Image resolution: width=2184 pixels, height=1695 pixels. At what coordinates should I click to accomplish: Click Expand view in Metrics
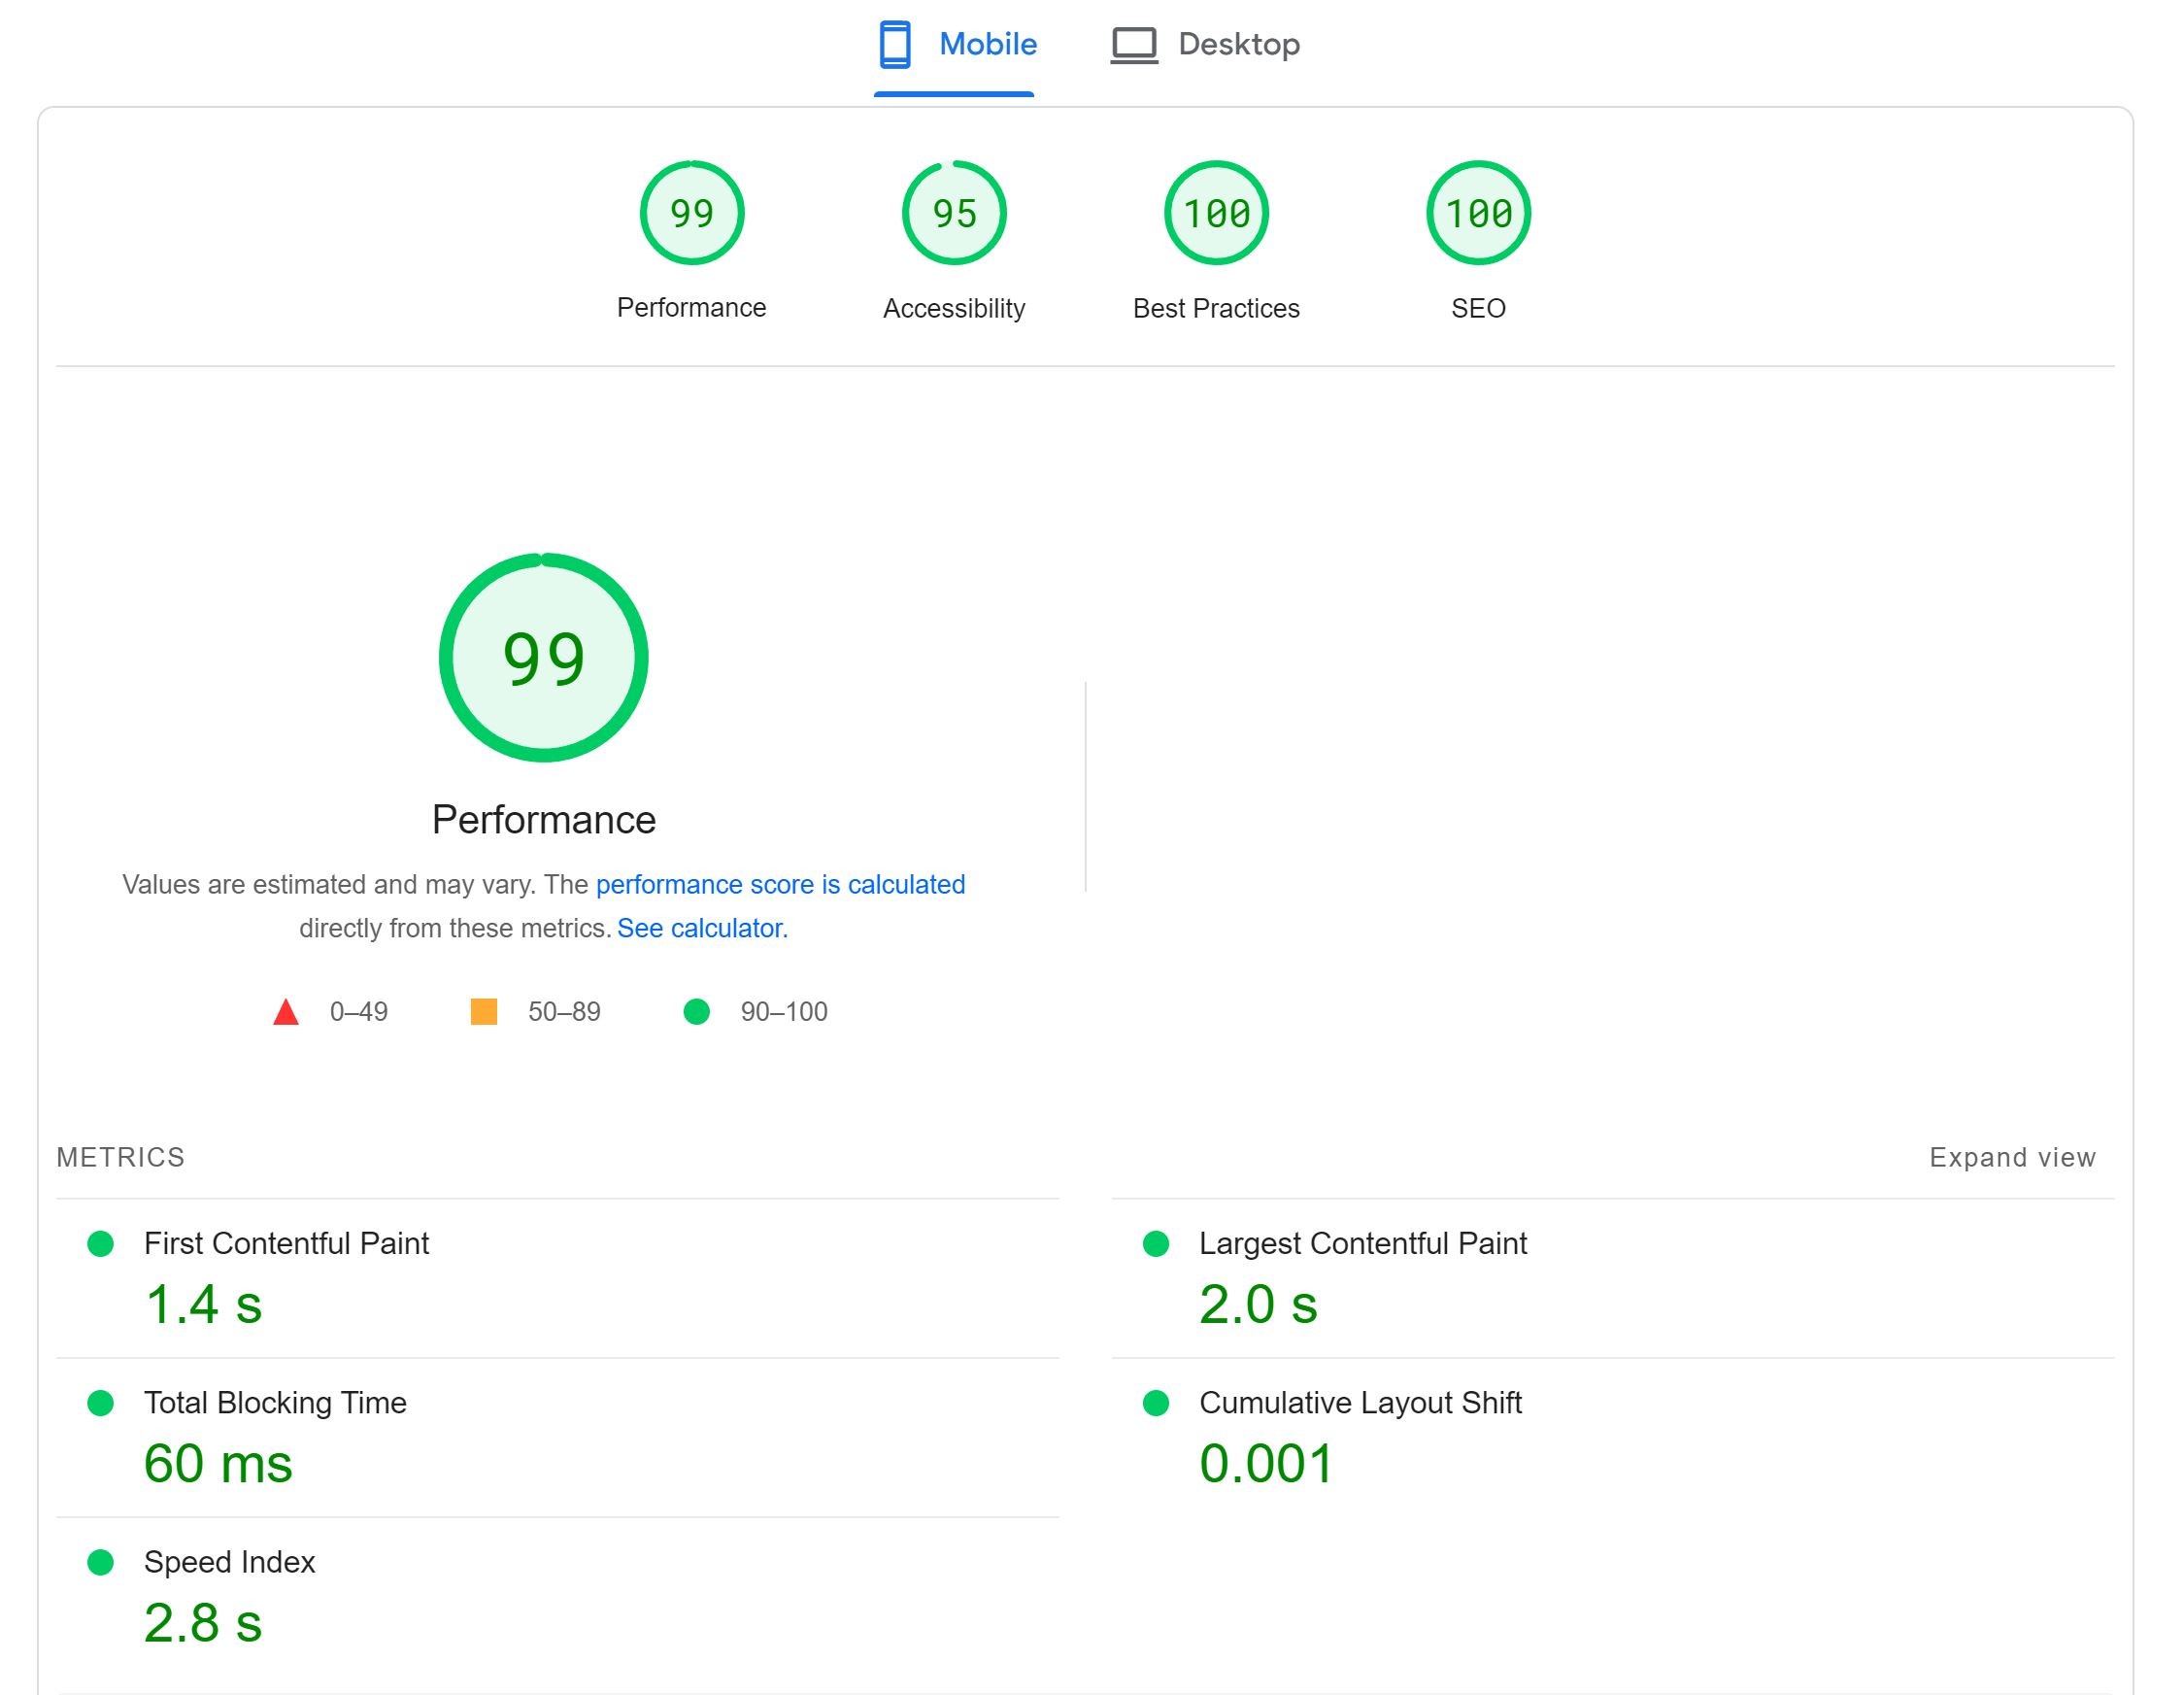coord(2012,1157)
